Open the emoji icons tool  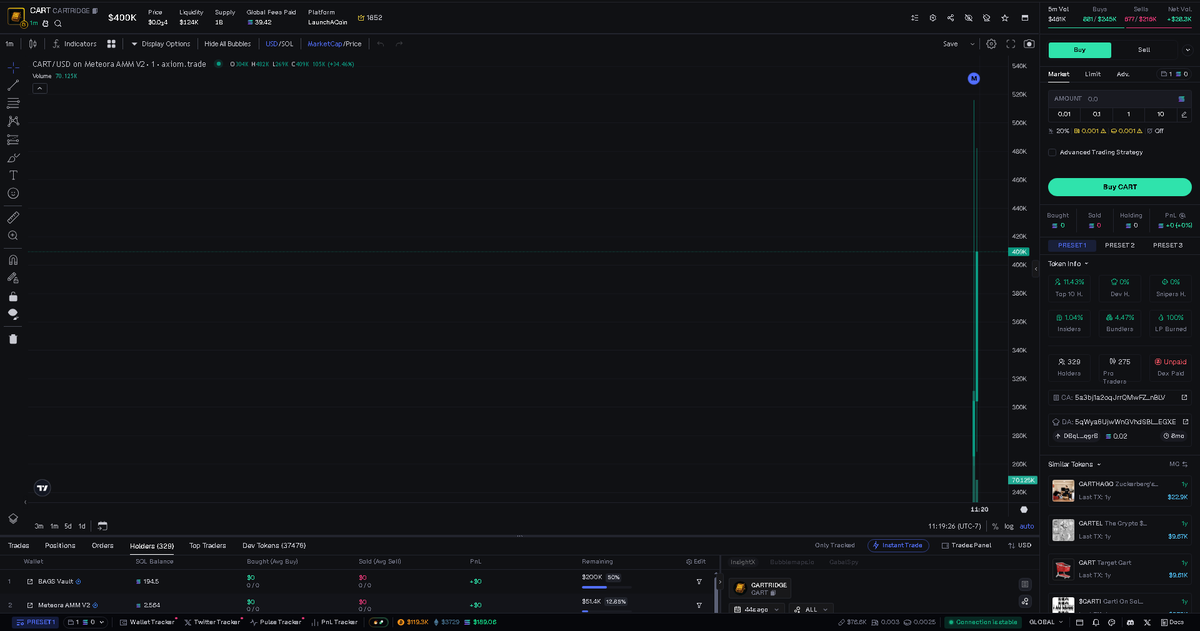[x=13, y=193]
